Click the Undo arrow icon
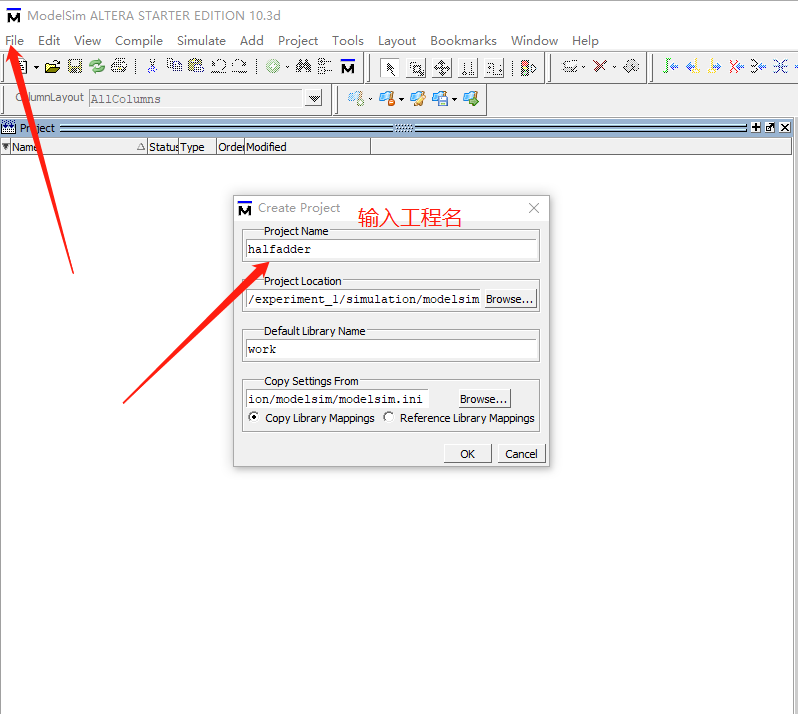The height and width of the screenshot is (714, 798). point(218,66)
